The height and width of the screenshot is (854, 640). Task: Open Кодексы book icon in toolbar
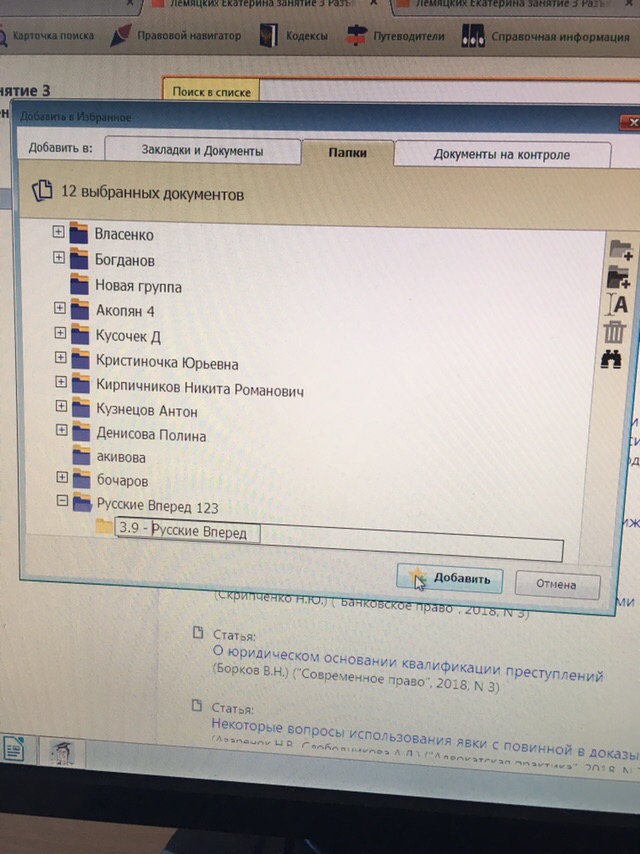269,35
